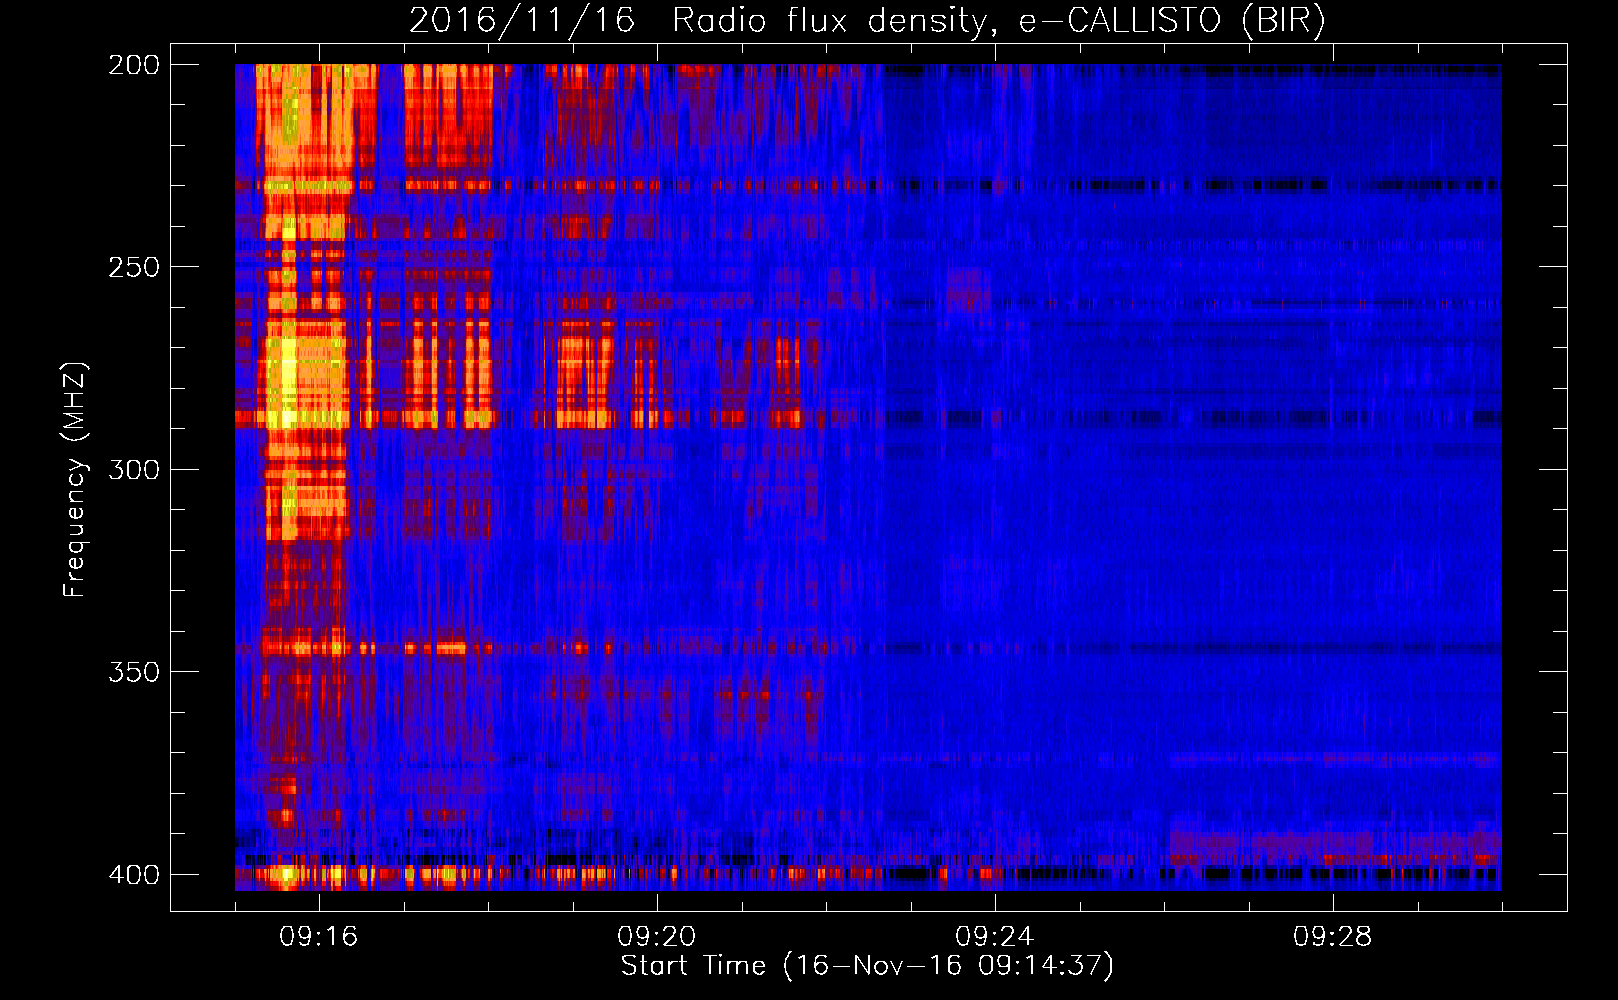Click the "09:28" time tick label

tap(1333, 937)
